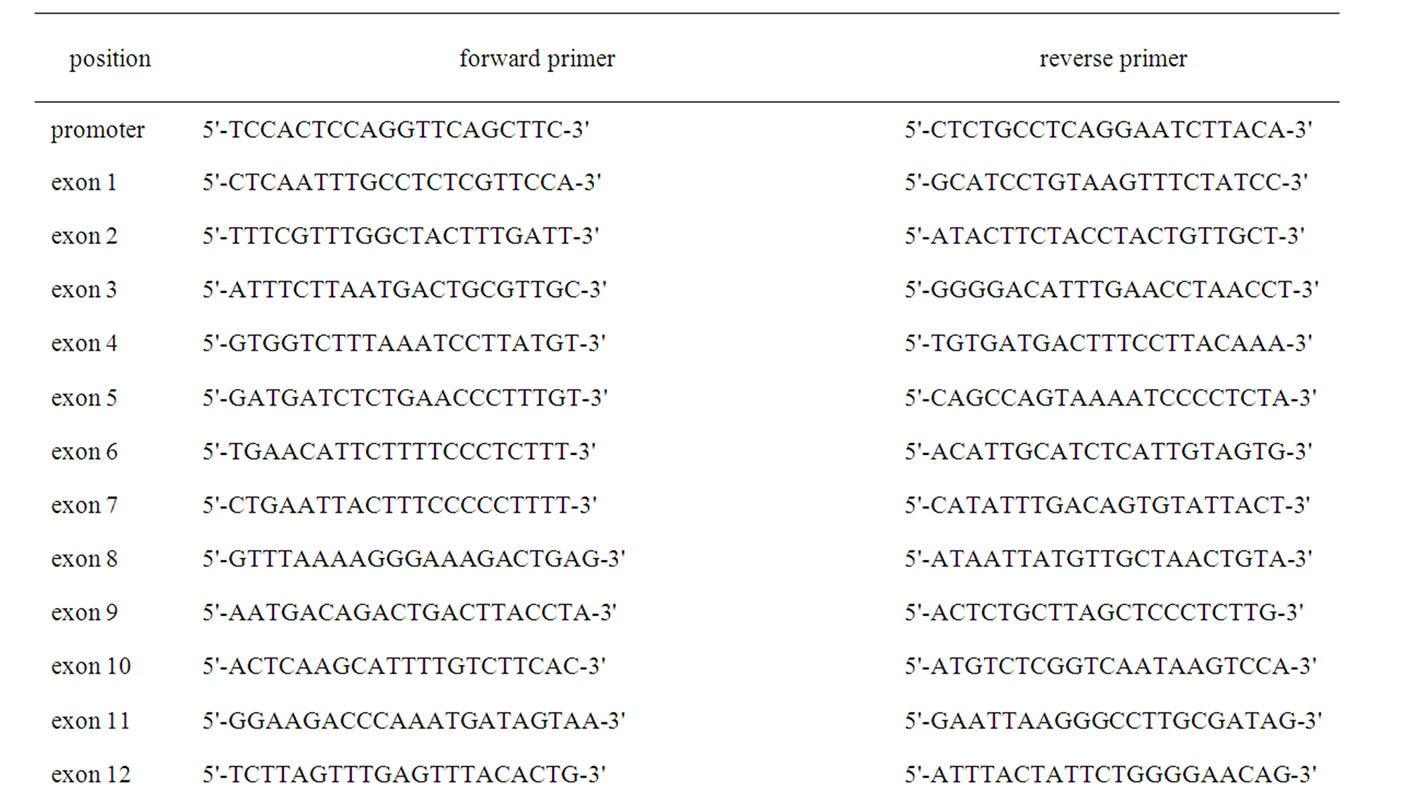Select the 'promoter' row label

click(x=98, y=130)
